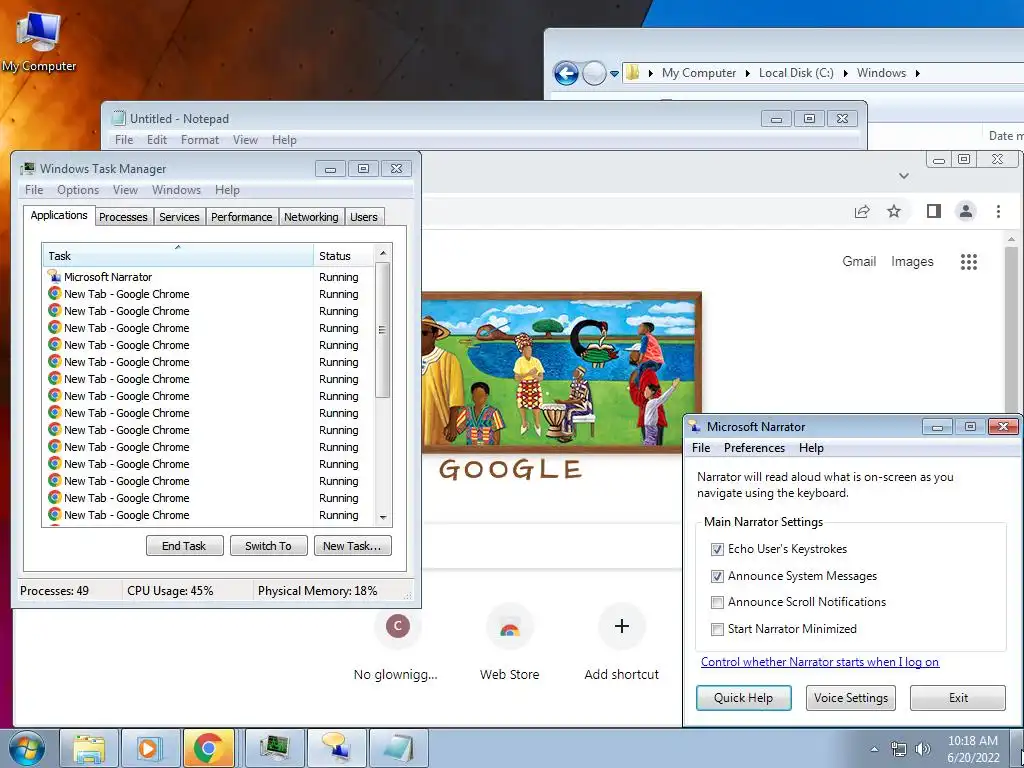Switch to the Networking tab
The height and width of the screenshot is (768, 1024).
[x=311, y=217]
